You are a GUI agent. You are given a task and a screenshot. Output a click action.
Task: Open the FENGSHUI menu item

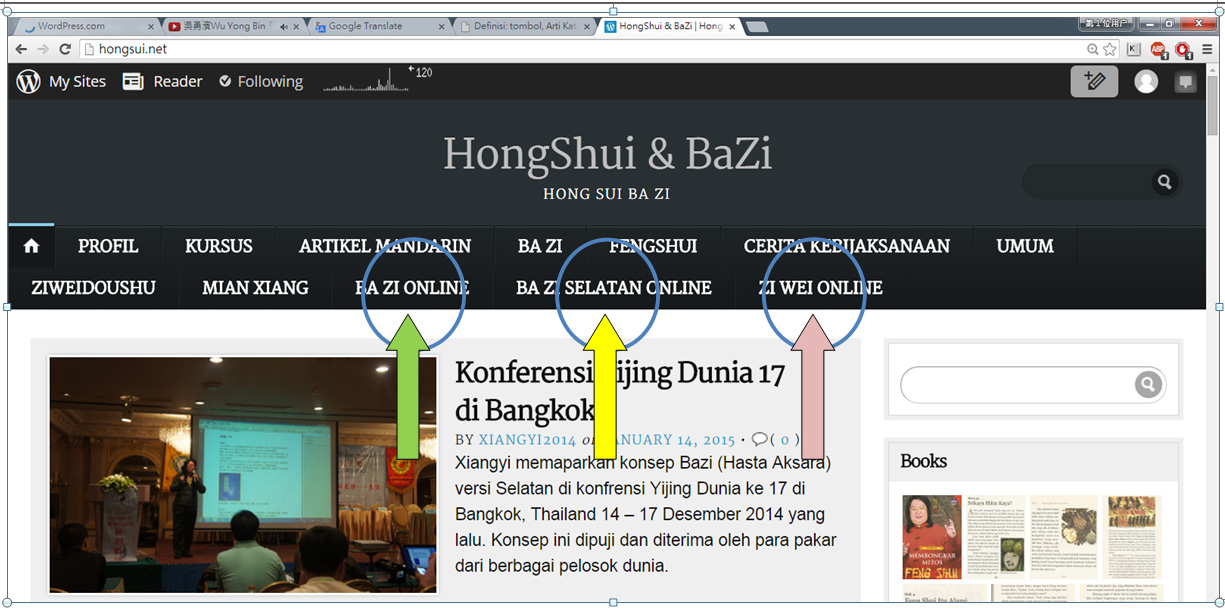653,246
